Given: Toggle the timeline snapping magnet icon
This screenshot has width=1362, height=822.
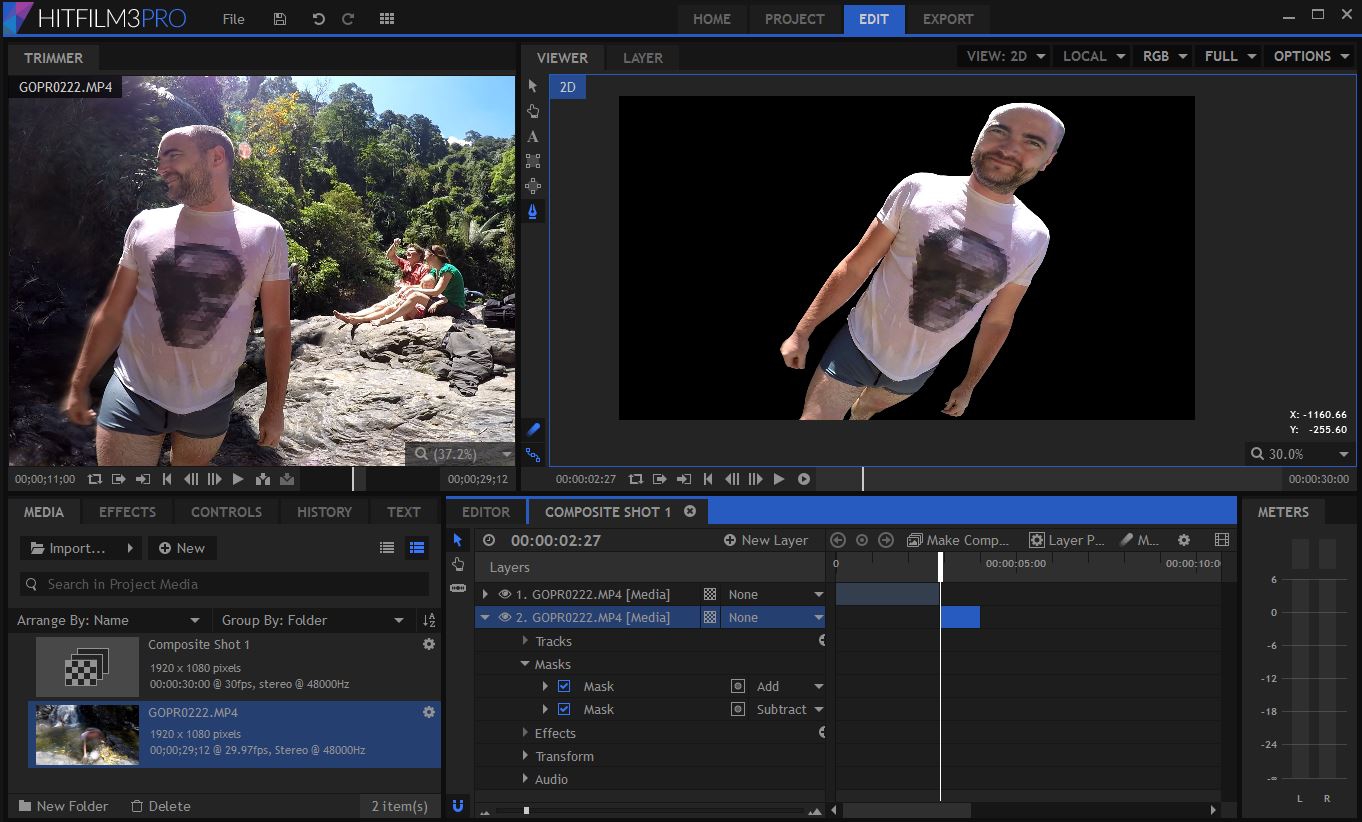Looking at the screenshot, I should [458, 805].
